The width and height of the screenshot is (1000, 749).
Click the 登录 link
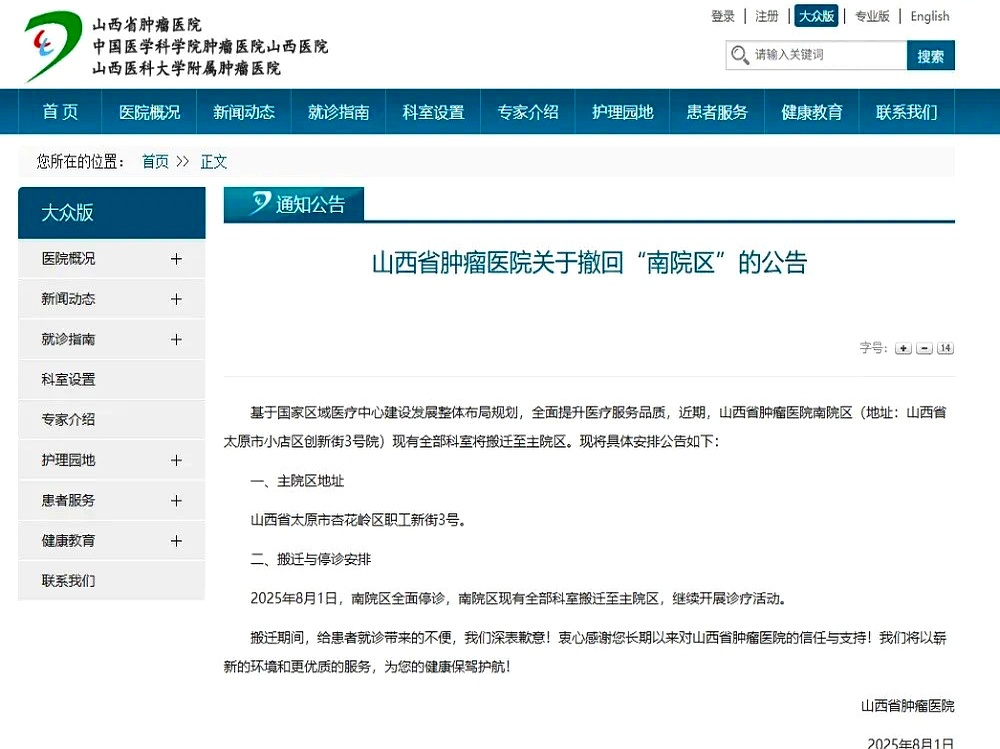pos(723,16)
